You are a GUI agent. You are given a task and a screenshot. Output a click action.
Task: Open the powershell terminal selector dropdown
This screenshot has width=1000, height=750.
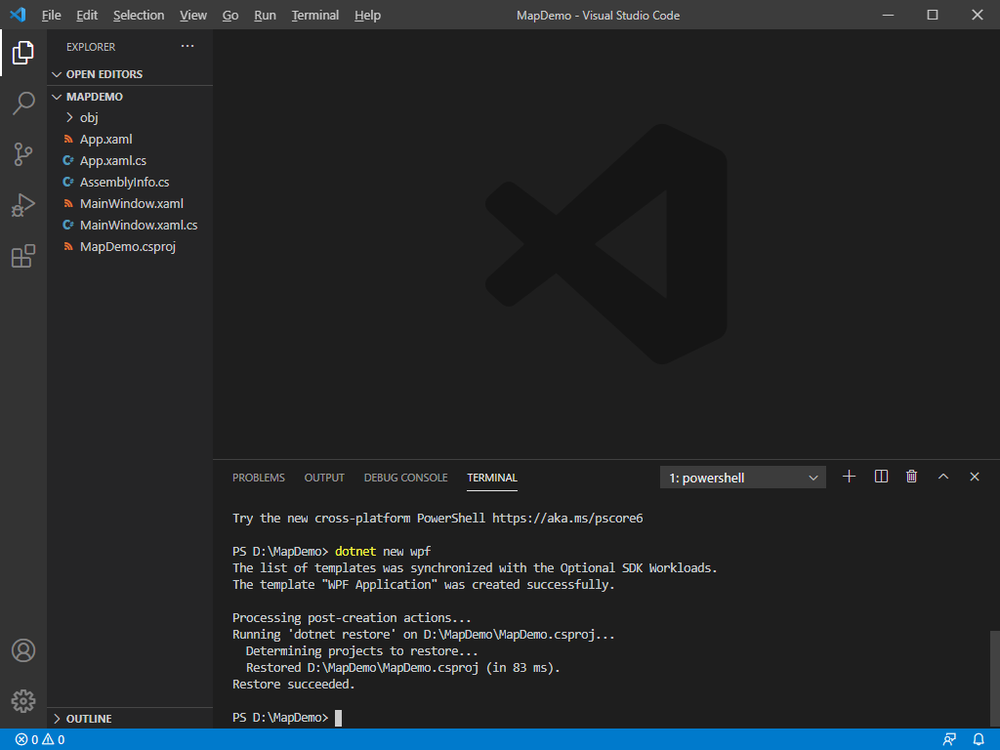coord(743,478)
